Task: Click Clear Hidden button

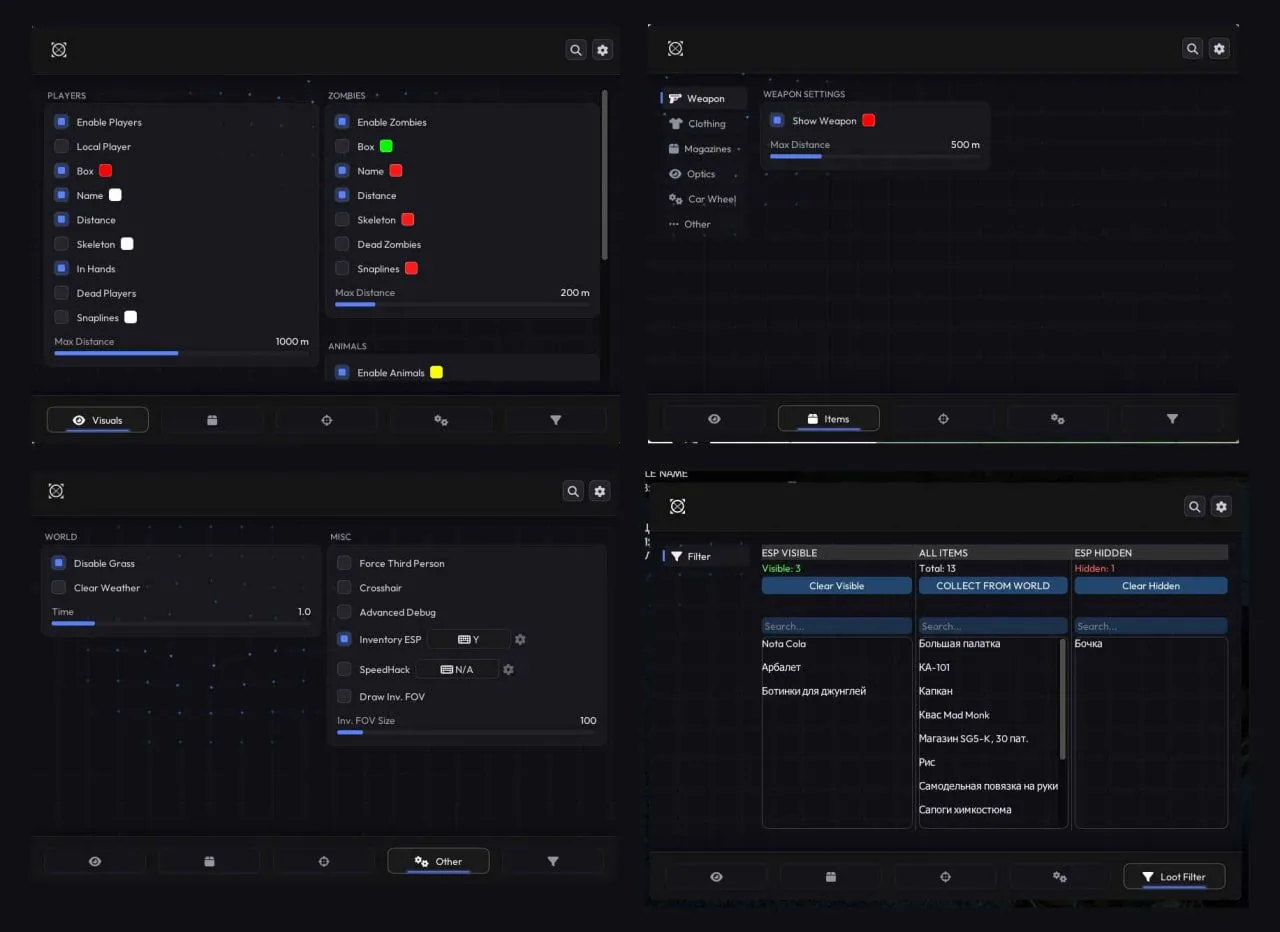Action: pyautogui.click(x=1151, y=586)
